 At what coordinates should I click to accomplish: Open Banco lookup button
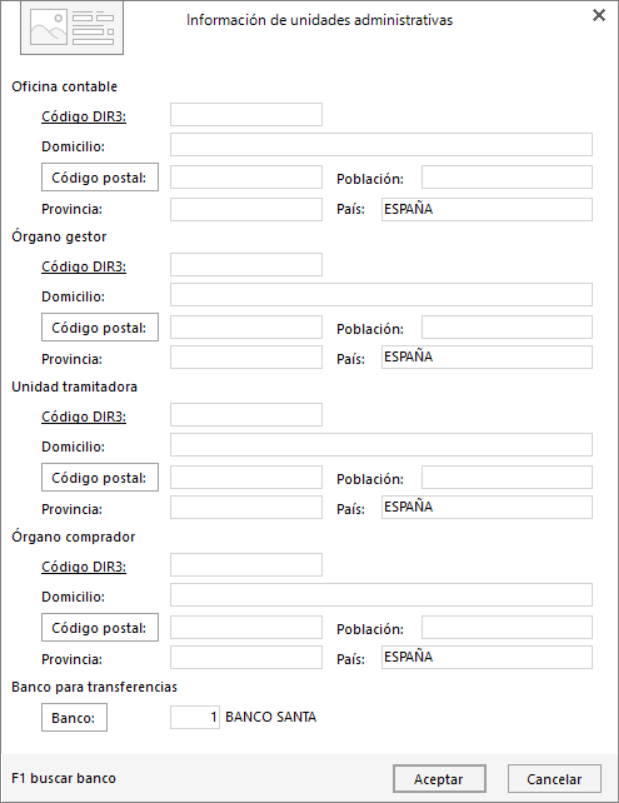pyautogui.click(x=74, y=717)
